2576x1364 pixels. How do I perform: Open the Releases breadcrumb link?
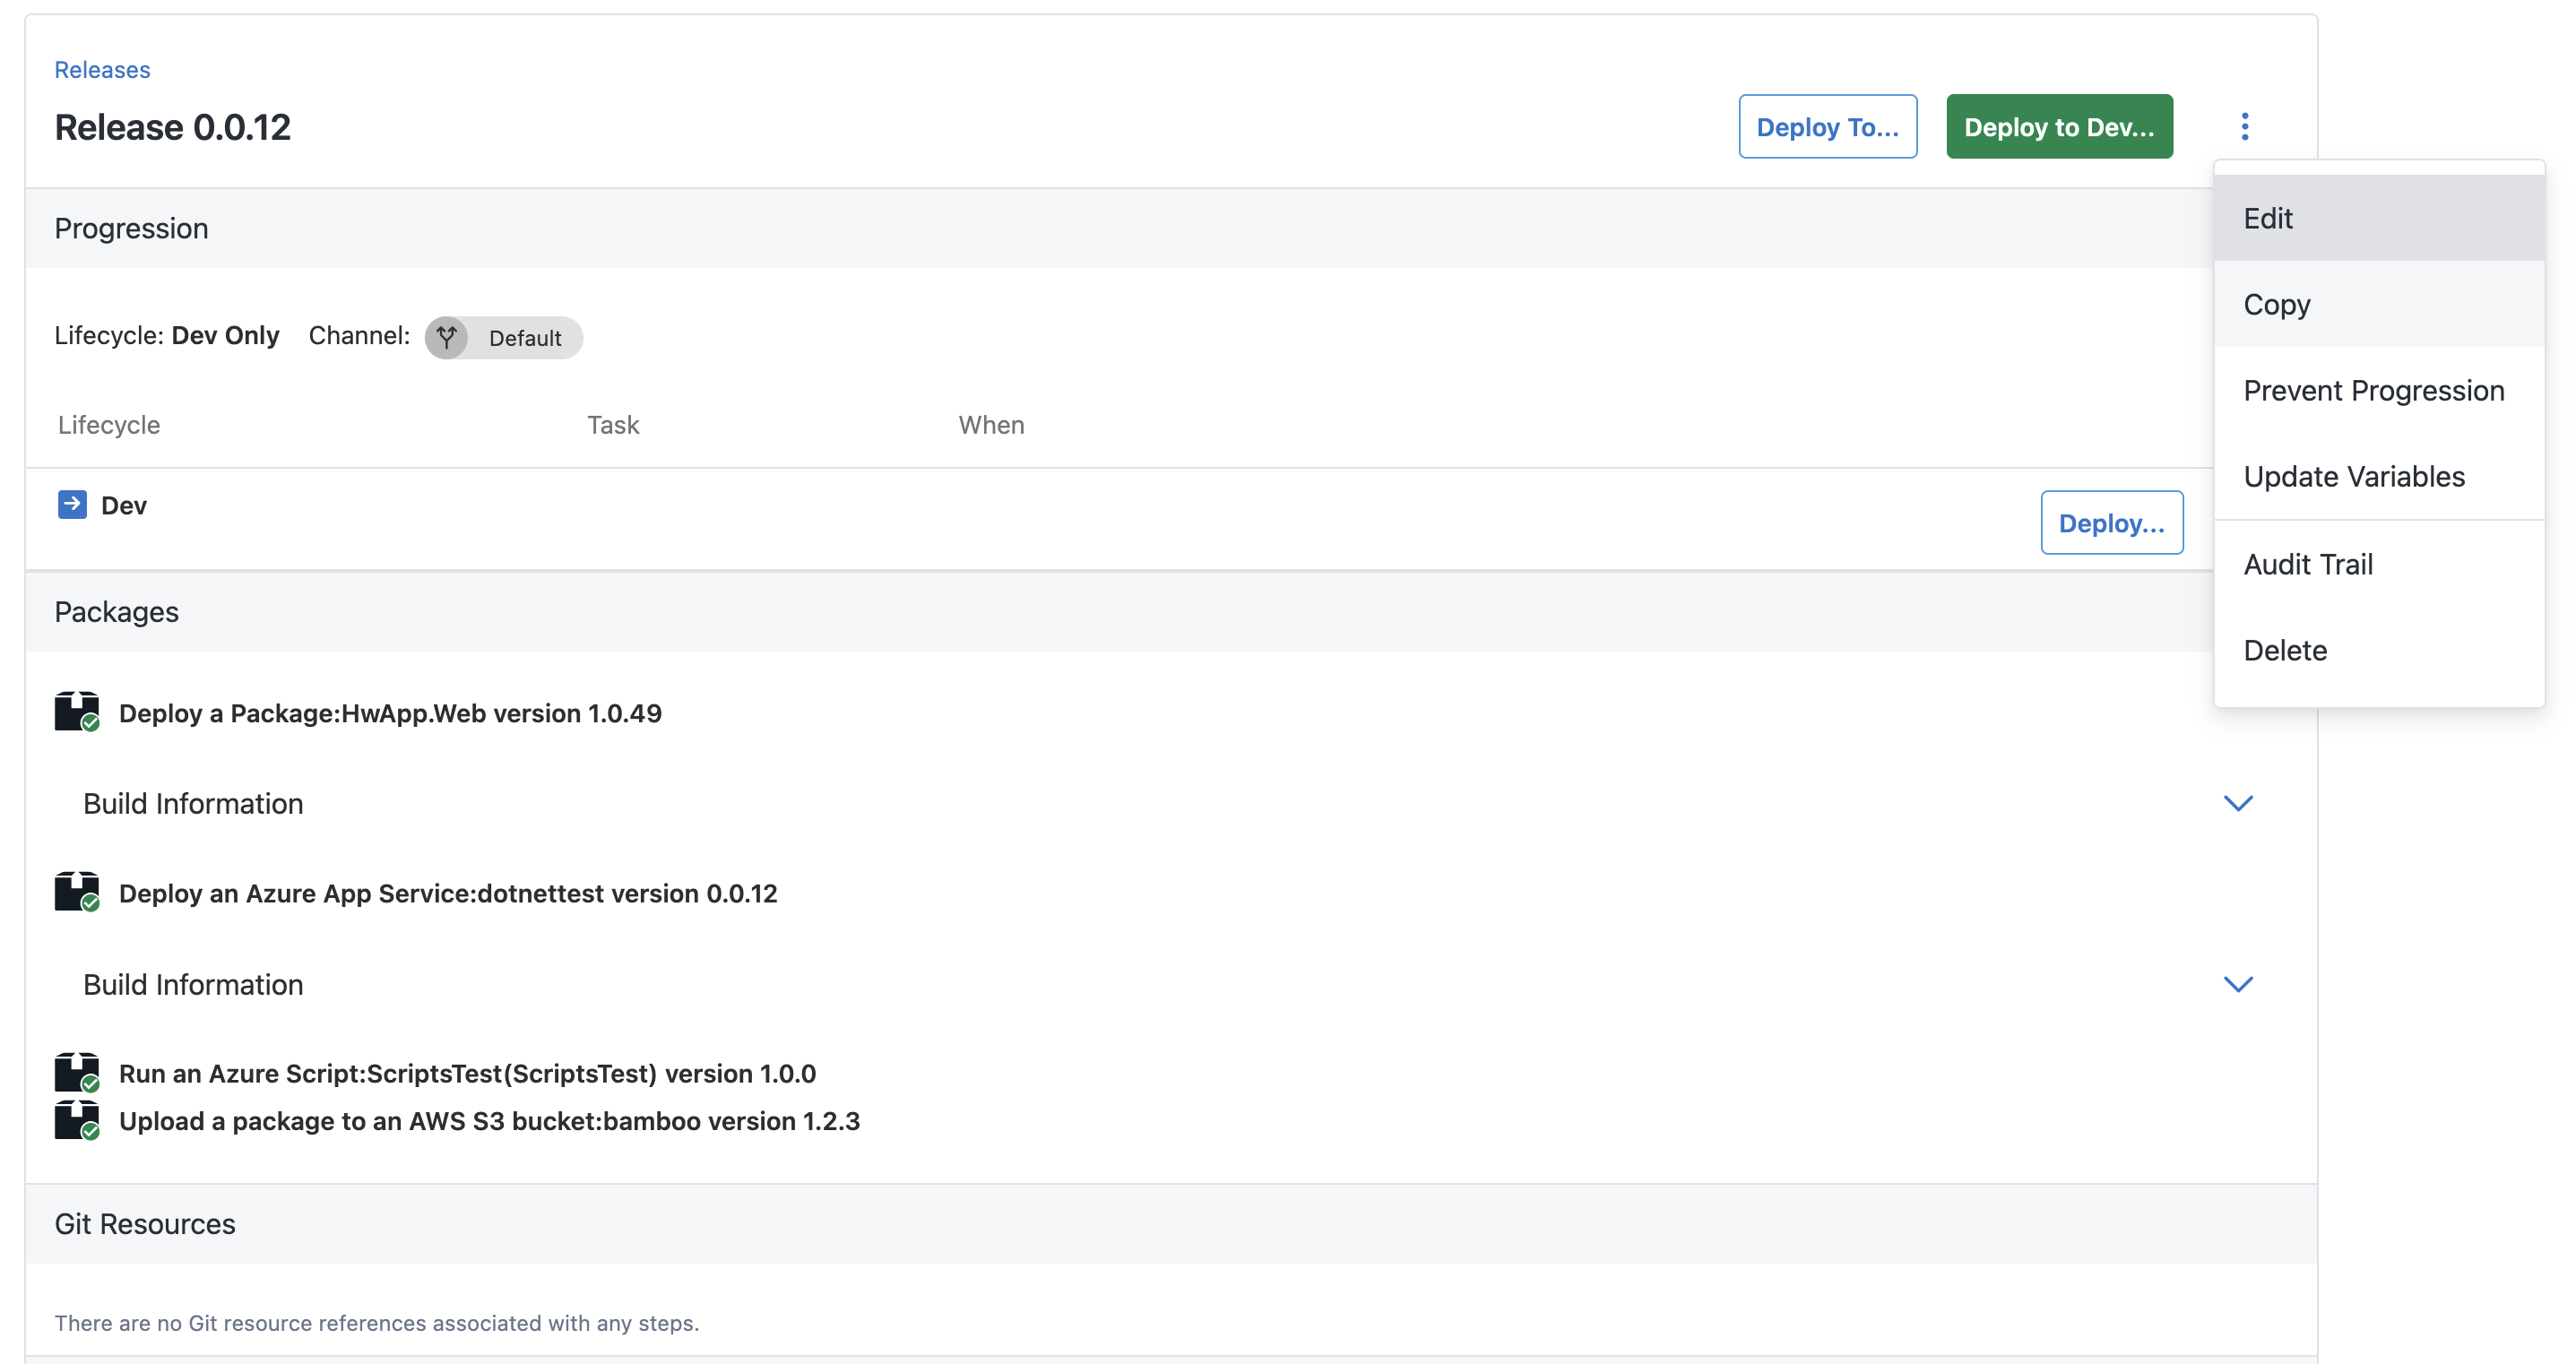click(x=101, y=69)
